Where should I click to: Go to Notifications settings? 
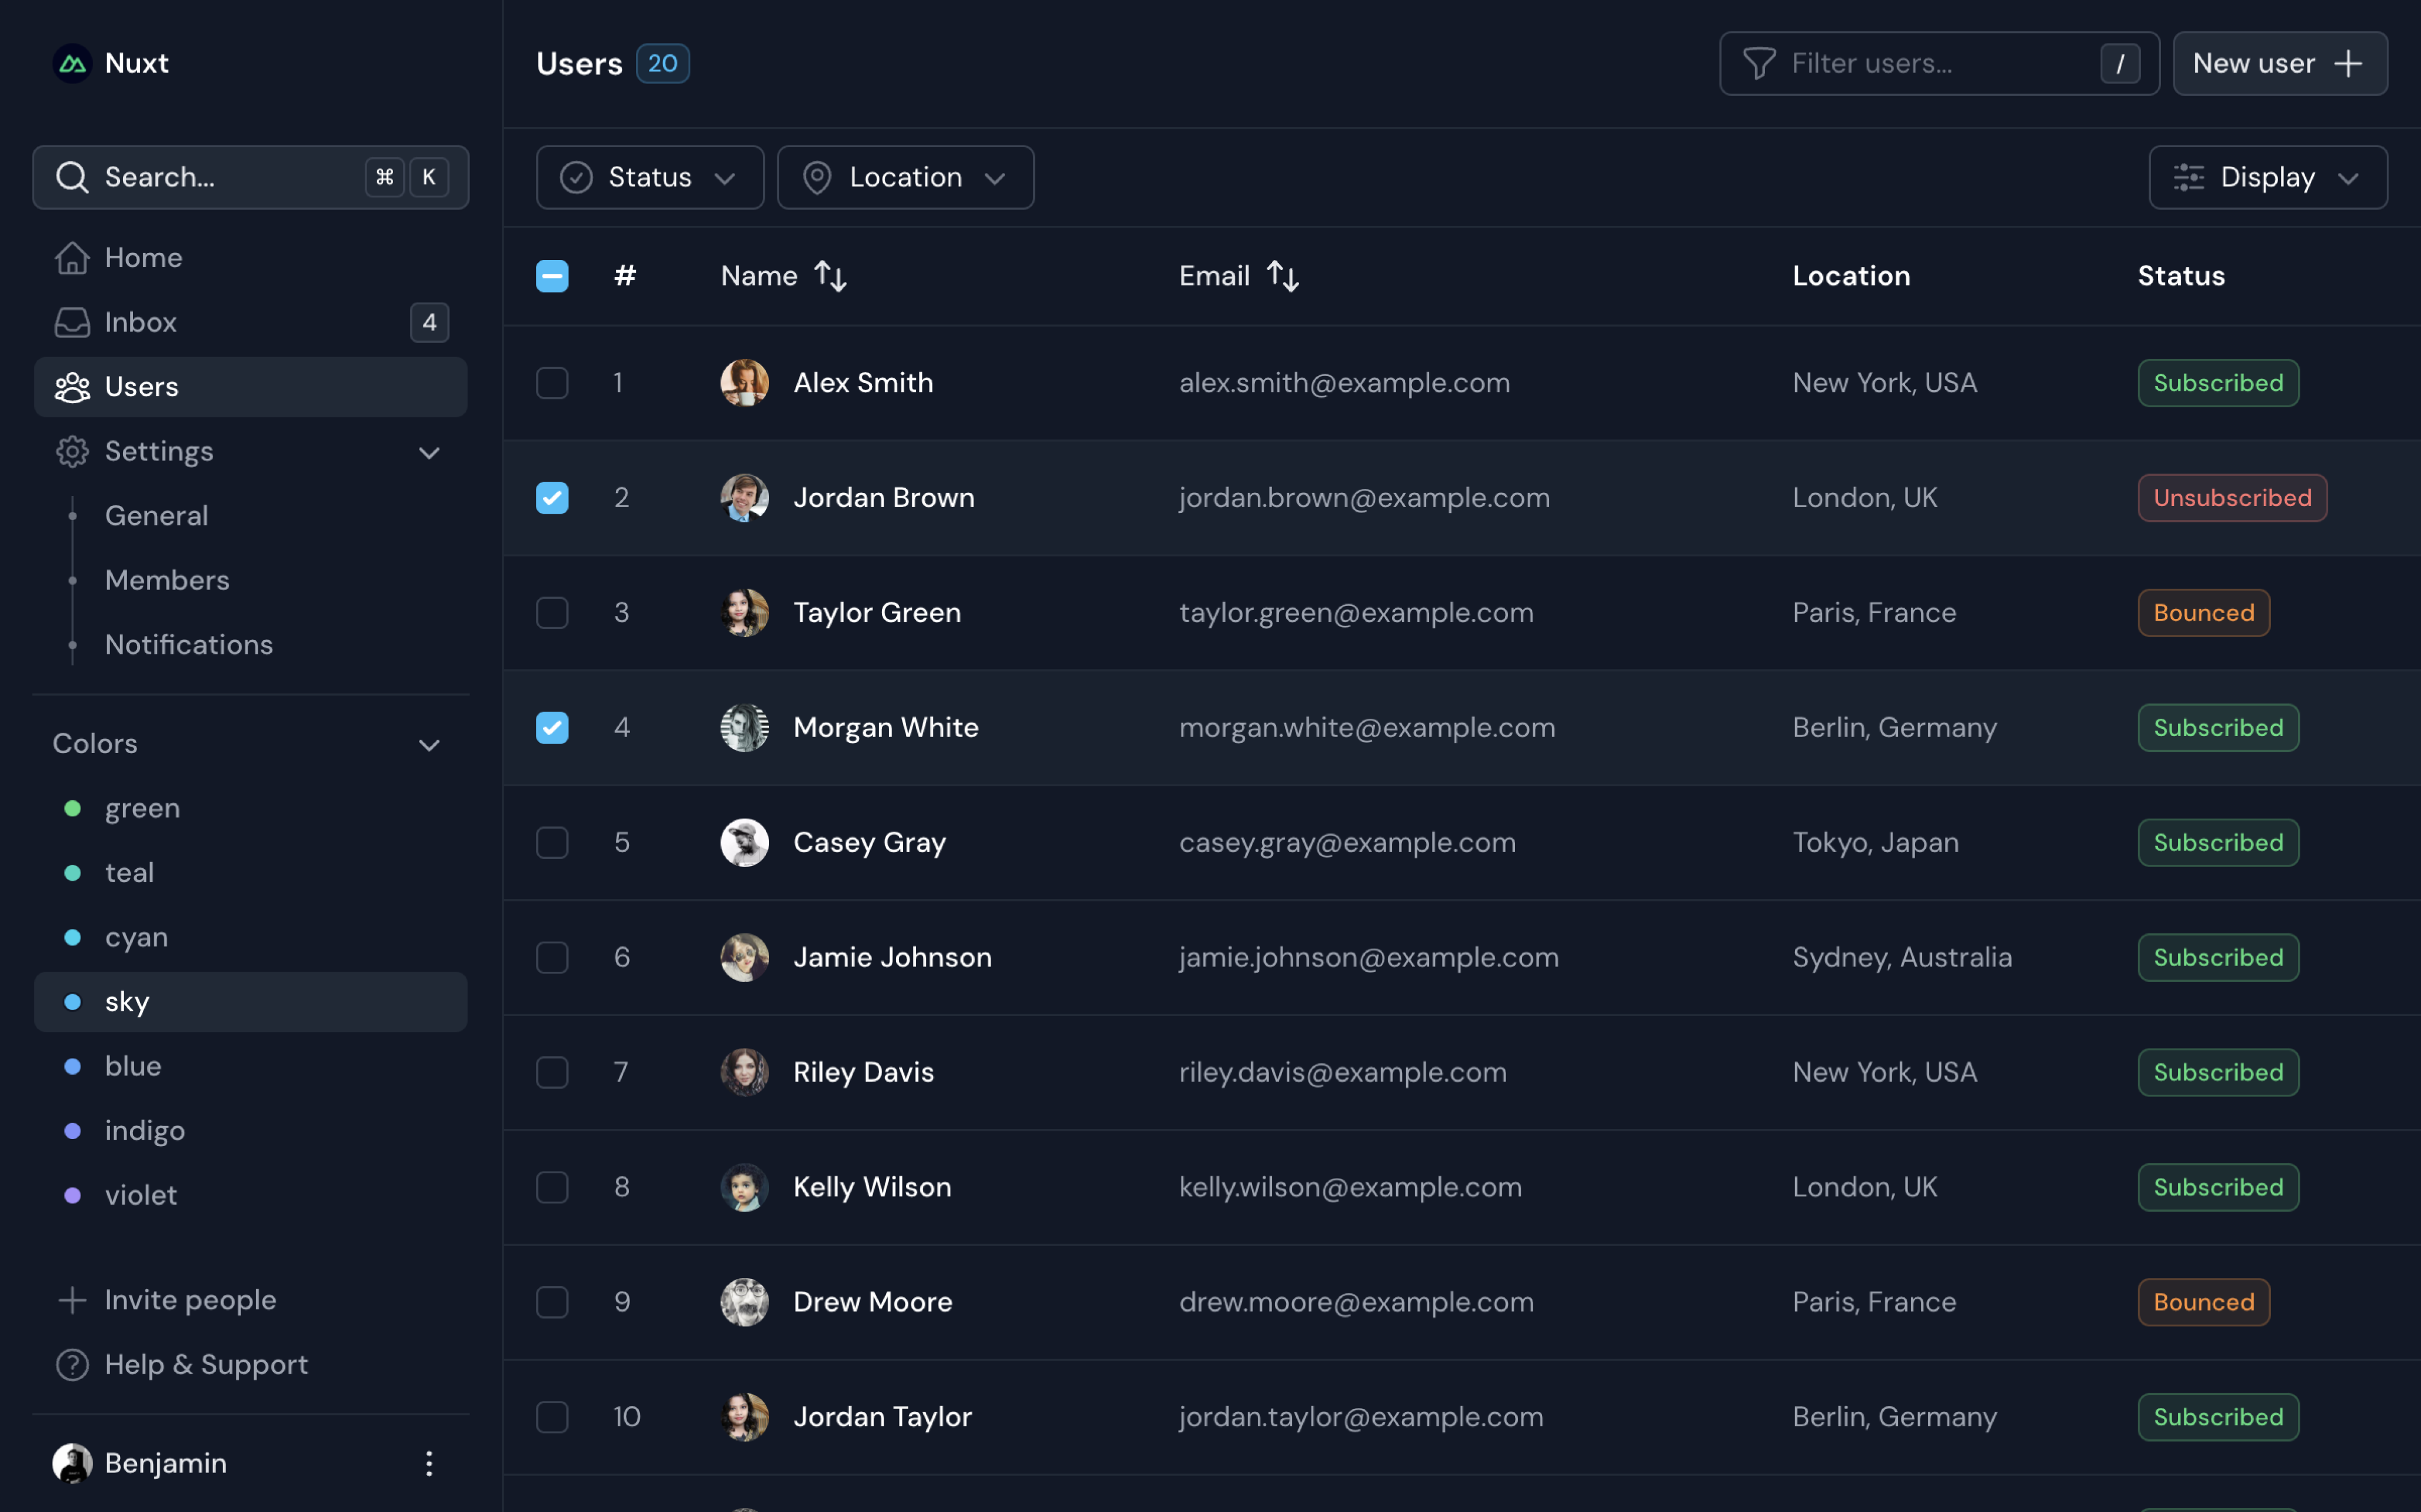[188, 644]
